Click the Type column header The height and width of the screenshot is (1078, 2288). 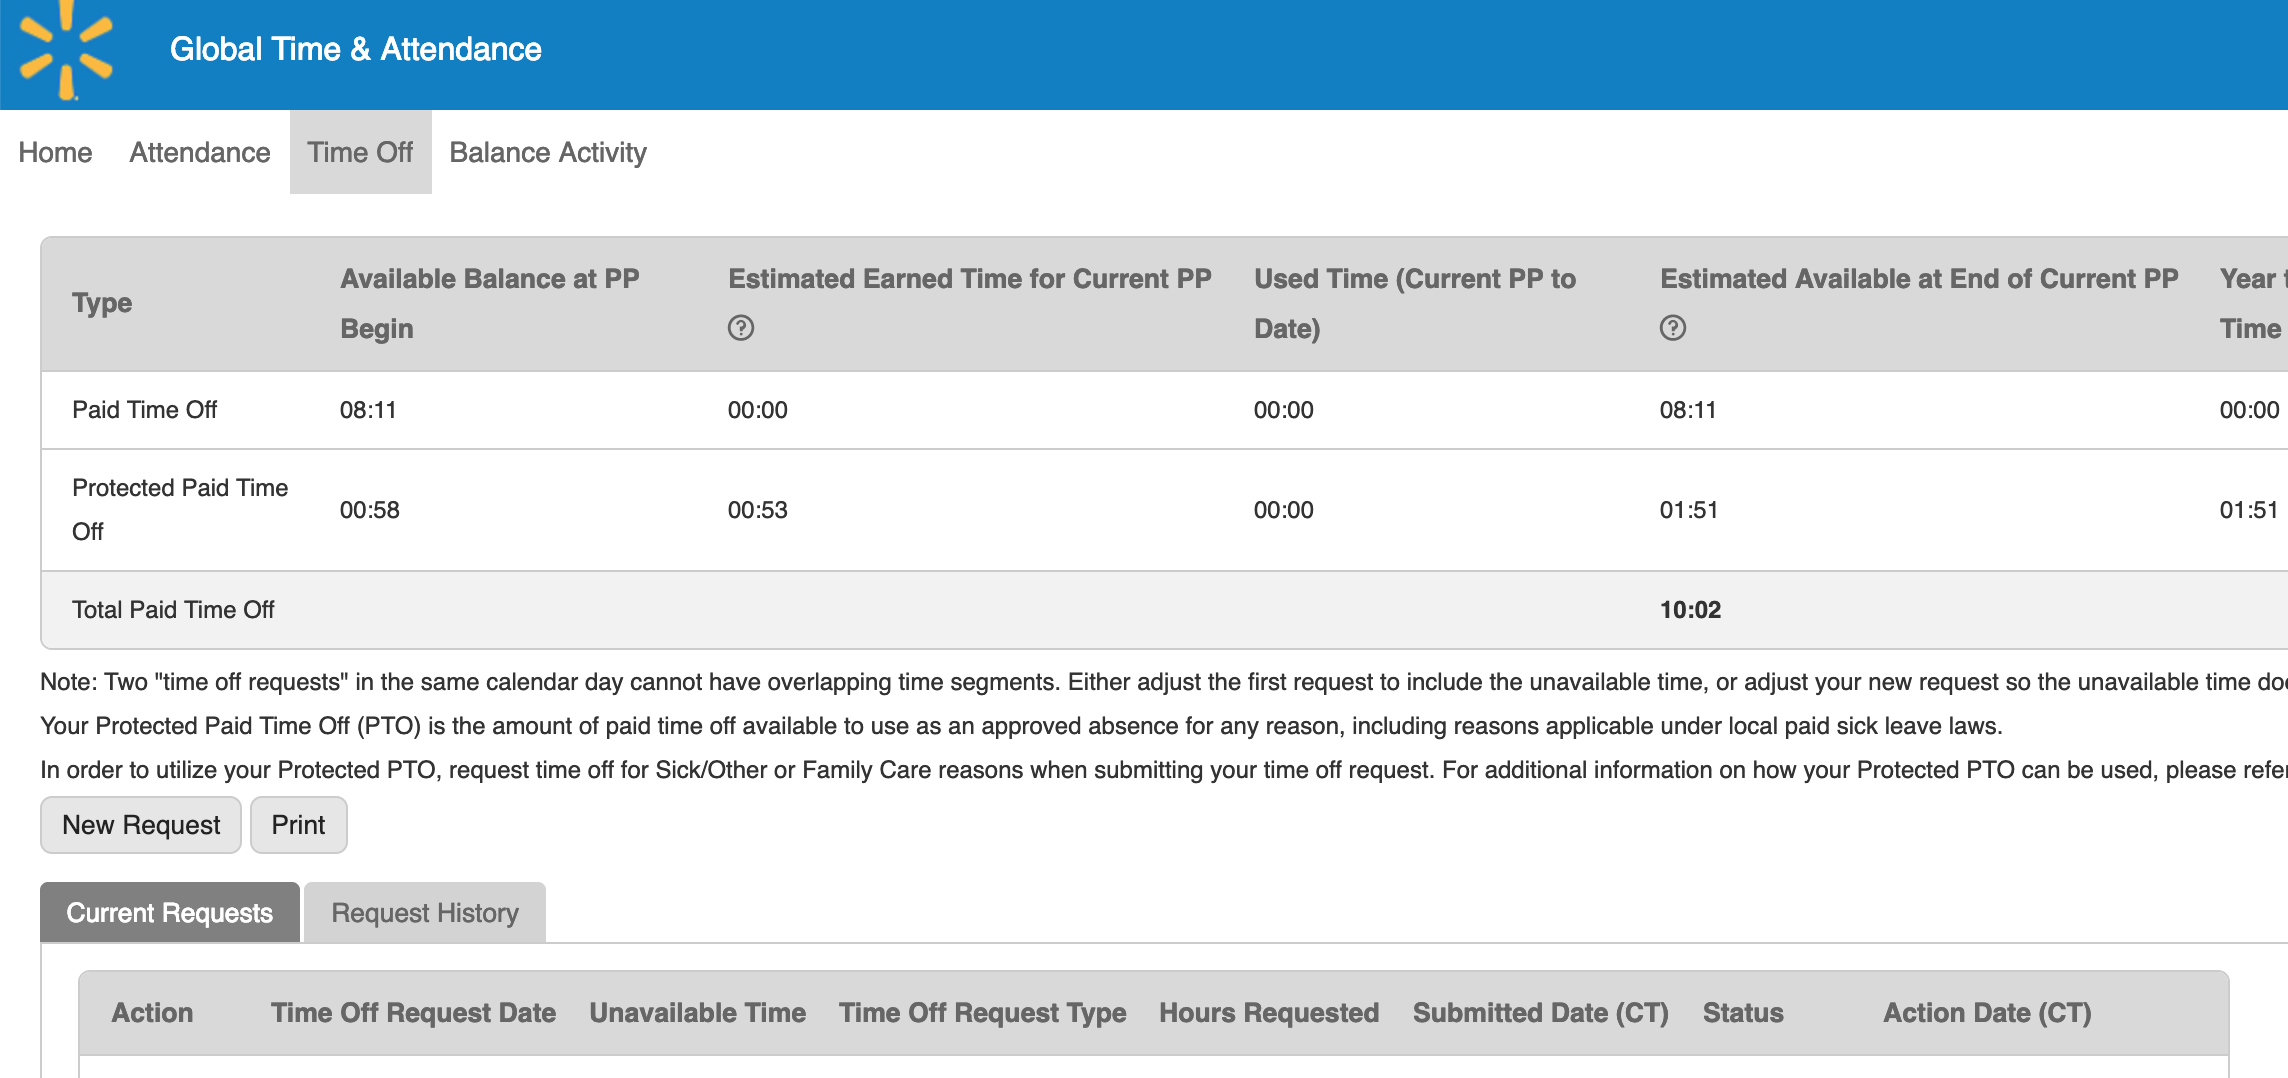click(x=101, y=303)
